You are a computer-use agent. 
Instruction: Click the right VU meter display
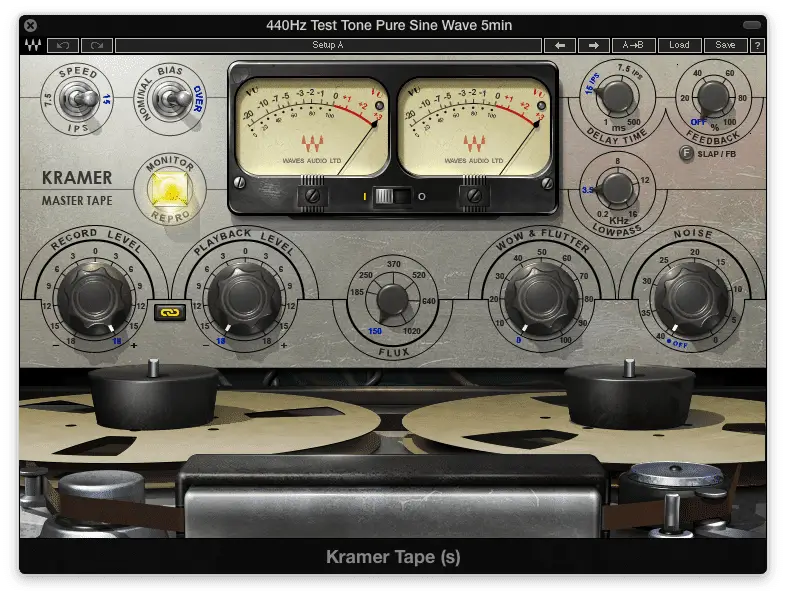[474, 126]
